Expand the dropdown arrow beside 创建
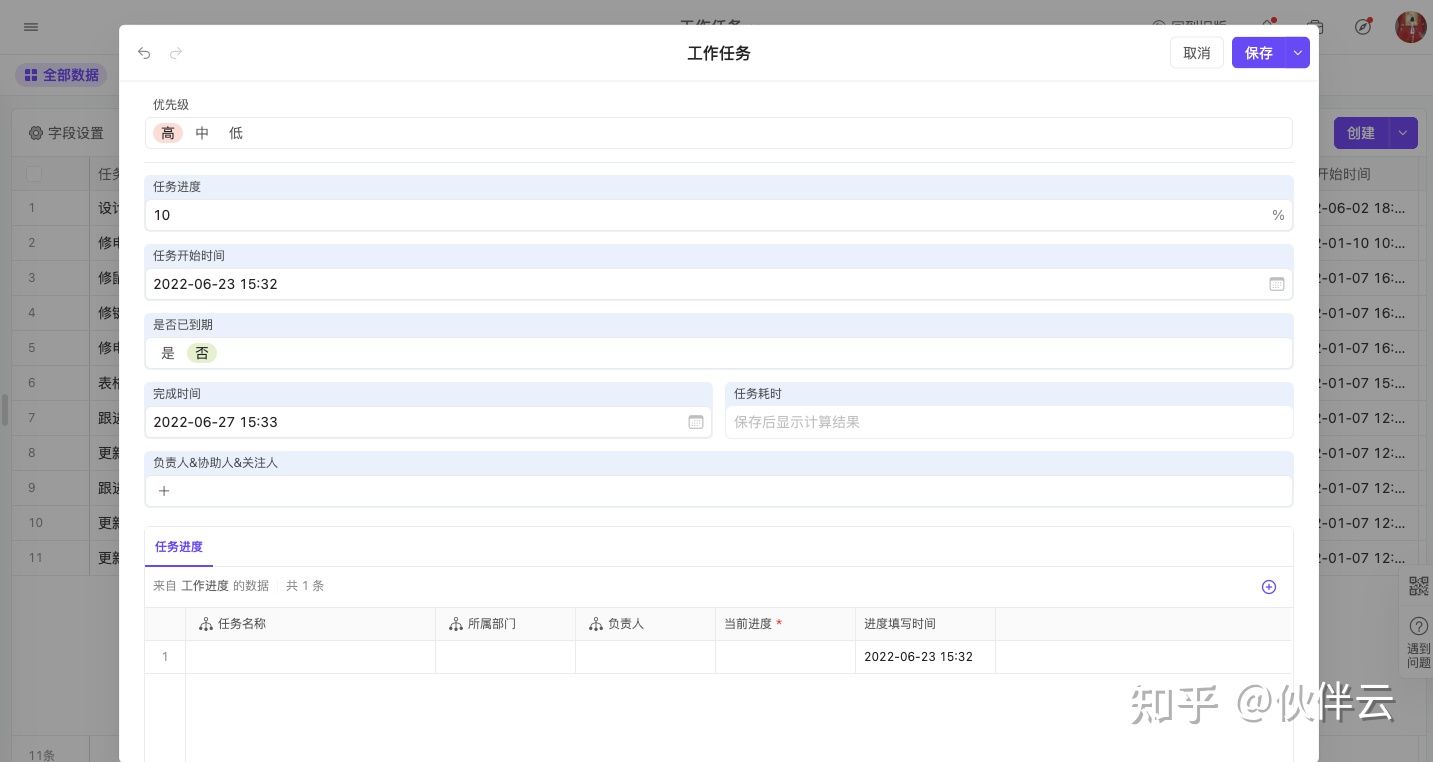The height and width of the screenshot is (762, 1433). 1403,133
